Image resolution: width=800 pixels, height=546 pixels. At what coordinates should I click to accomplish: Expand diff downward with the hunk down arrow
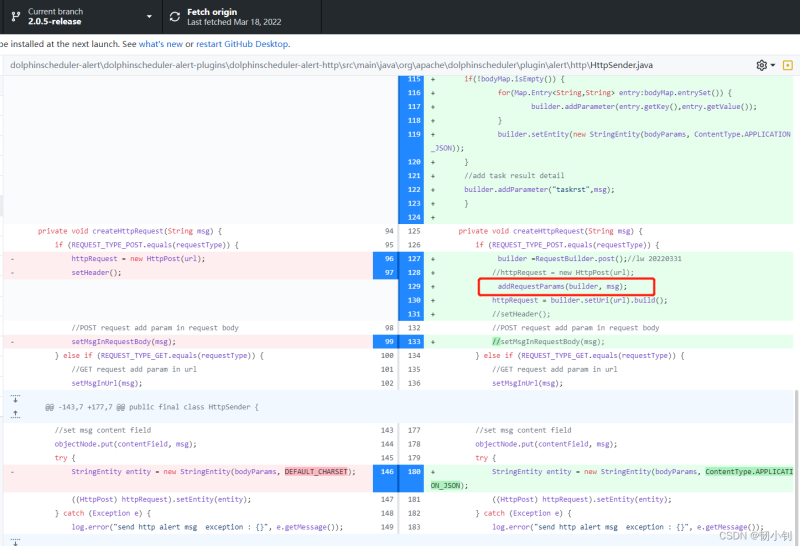pyautogui.click(x=15, y=399)
